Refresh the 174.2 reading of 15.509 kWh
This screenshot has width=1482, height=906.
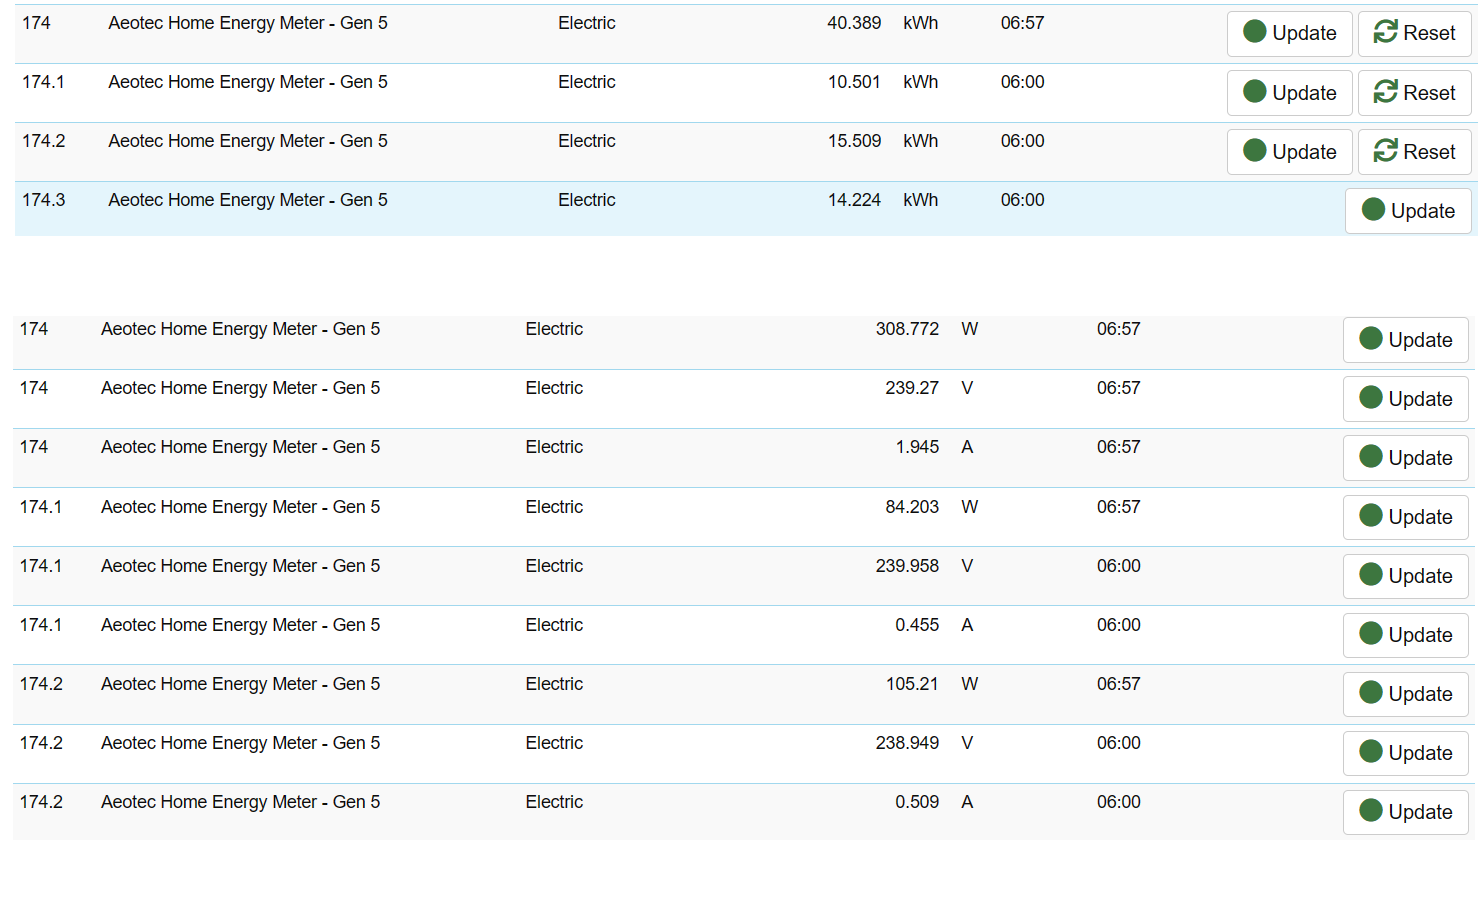click(x=1289, y=152)
